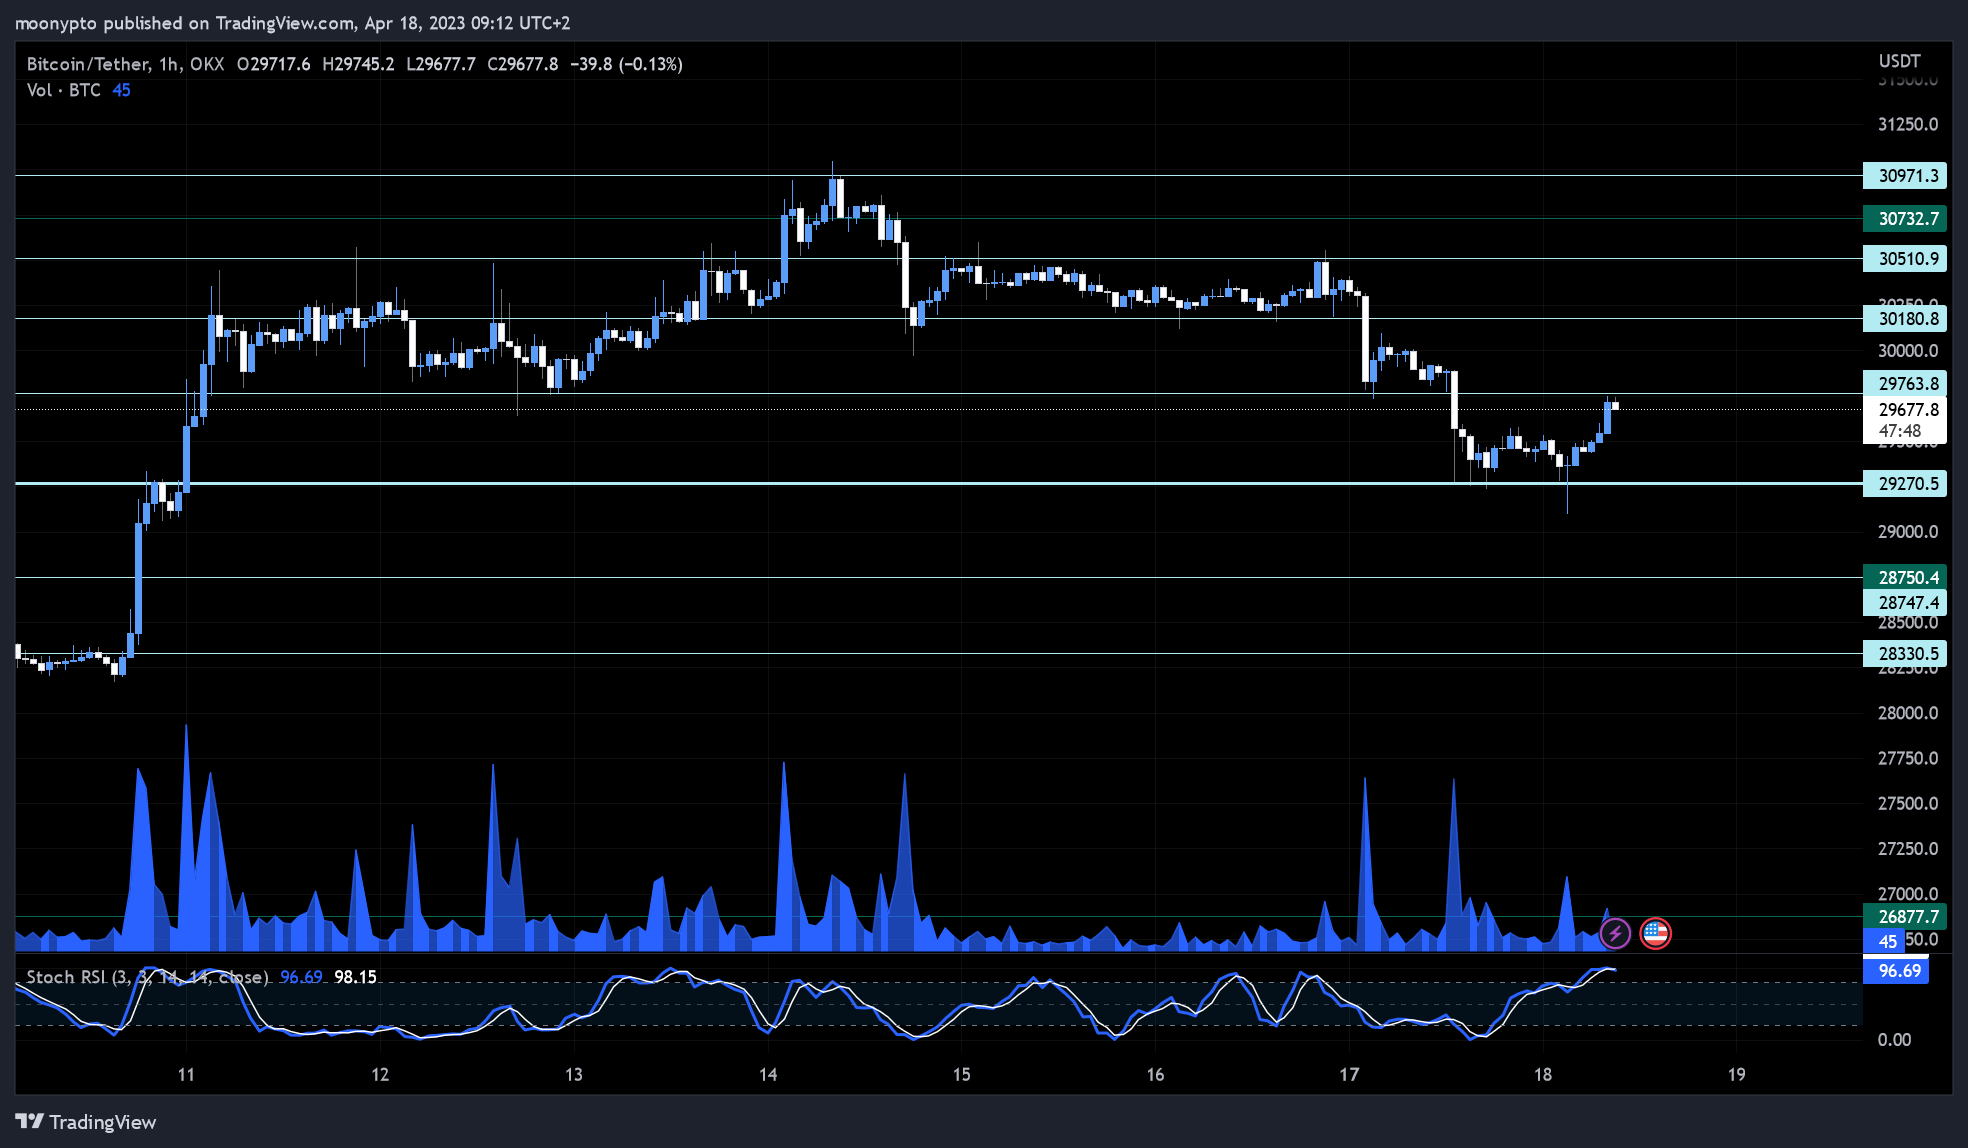Image resolution: width=1968 pixels, height=1148 pixels.
Task: Click the US flag economic event icon
Action: tap(1655, 934)
